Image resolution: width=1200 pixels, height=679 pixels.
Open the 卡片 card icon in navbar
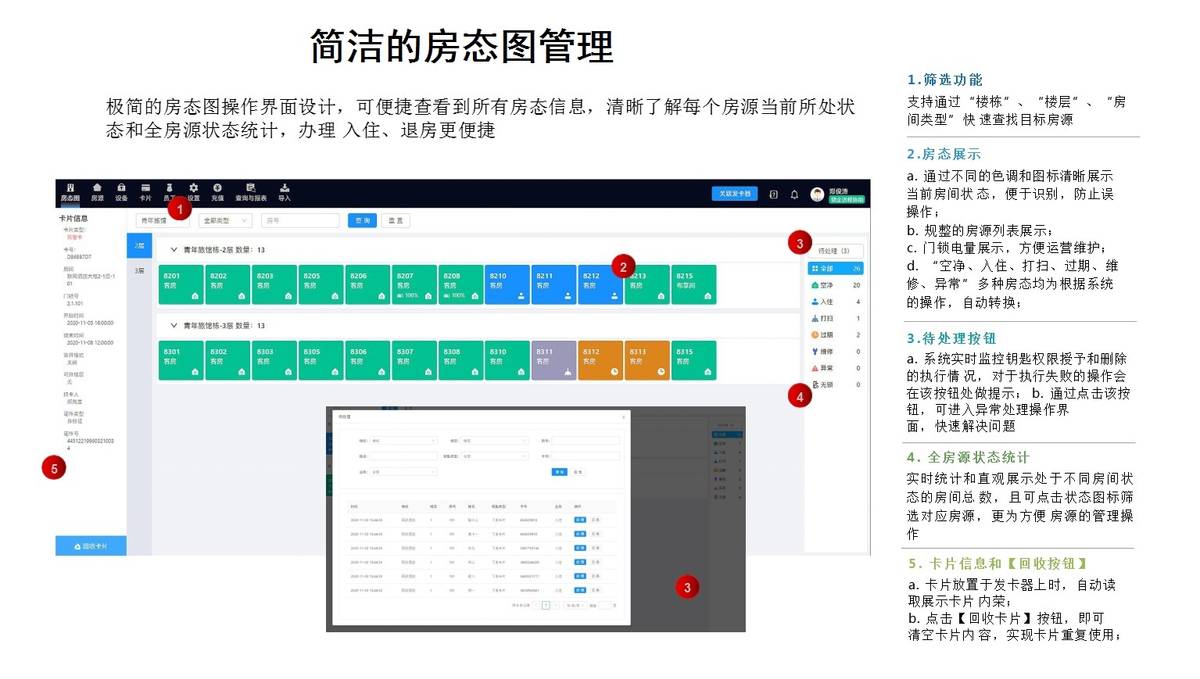(145, 192)
